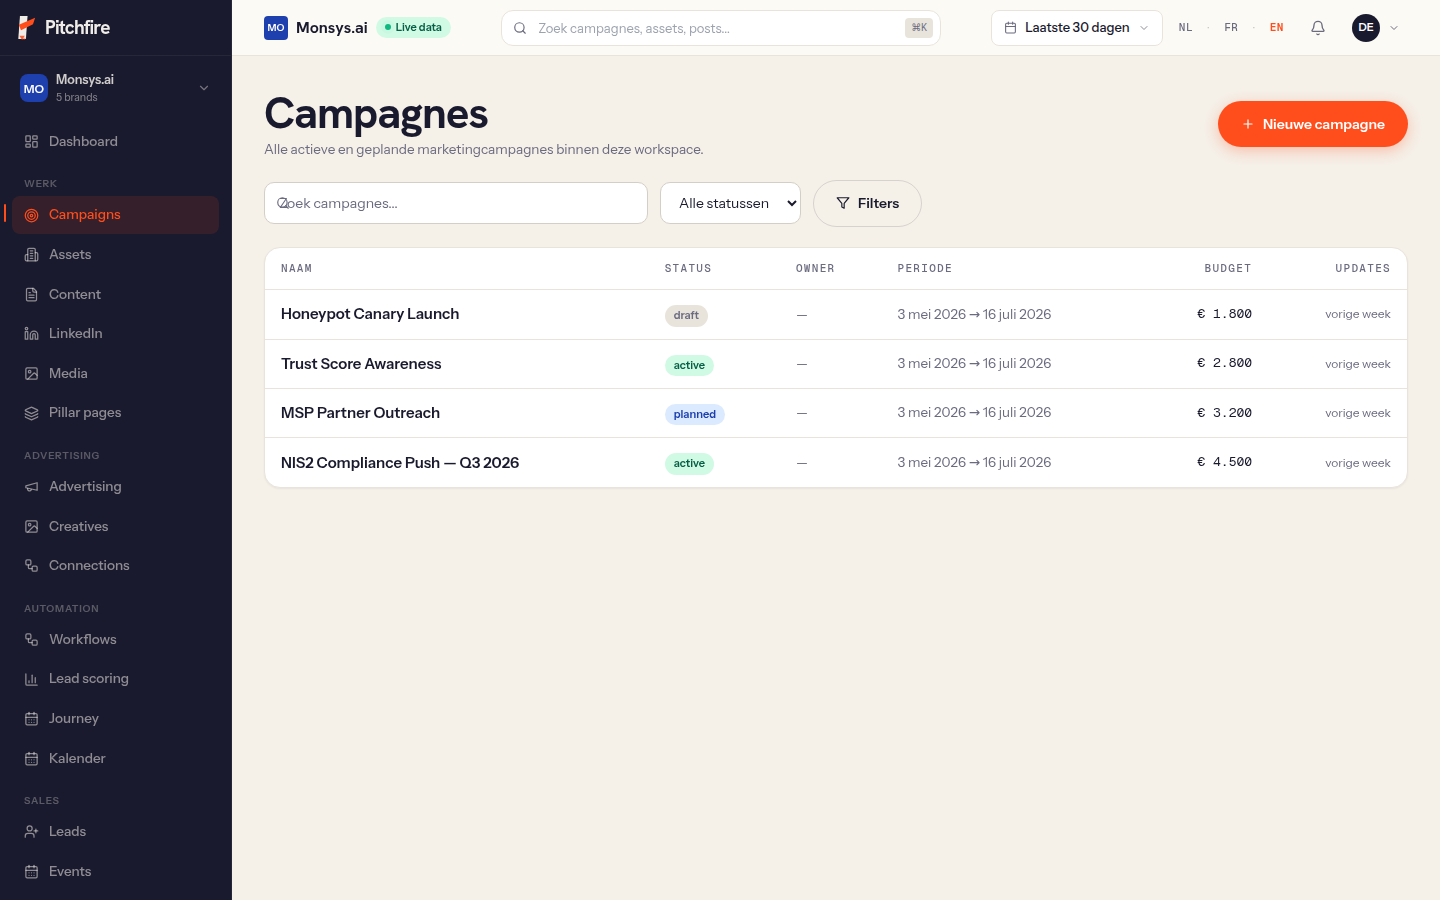Click the € 2.800 budget value
This screenshot has width=1440, height=900.
pos(1224,363)
